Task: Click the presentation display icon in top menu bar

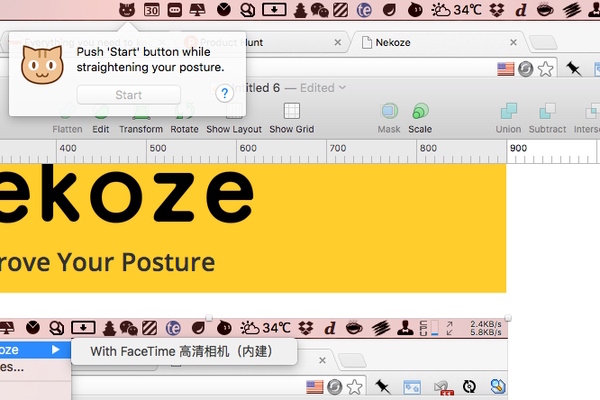Action: pos(197,10)
